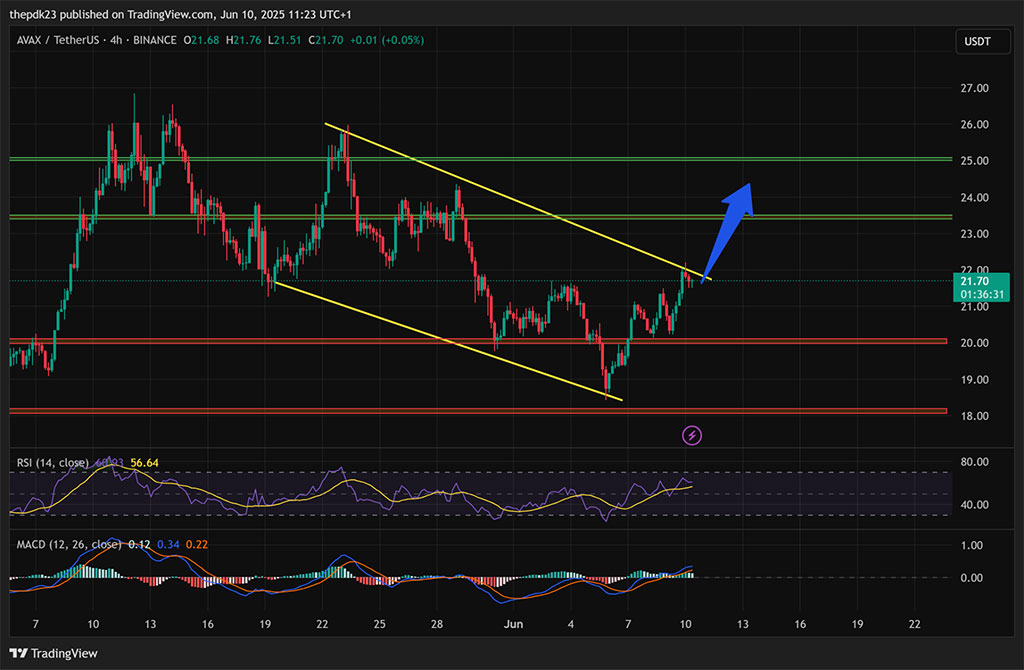This screenshot has width=1024, height=670.
Task: Click the 23.00 price axis label
Action: click(974, 234)
